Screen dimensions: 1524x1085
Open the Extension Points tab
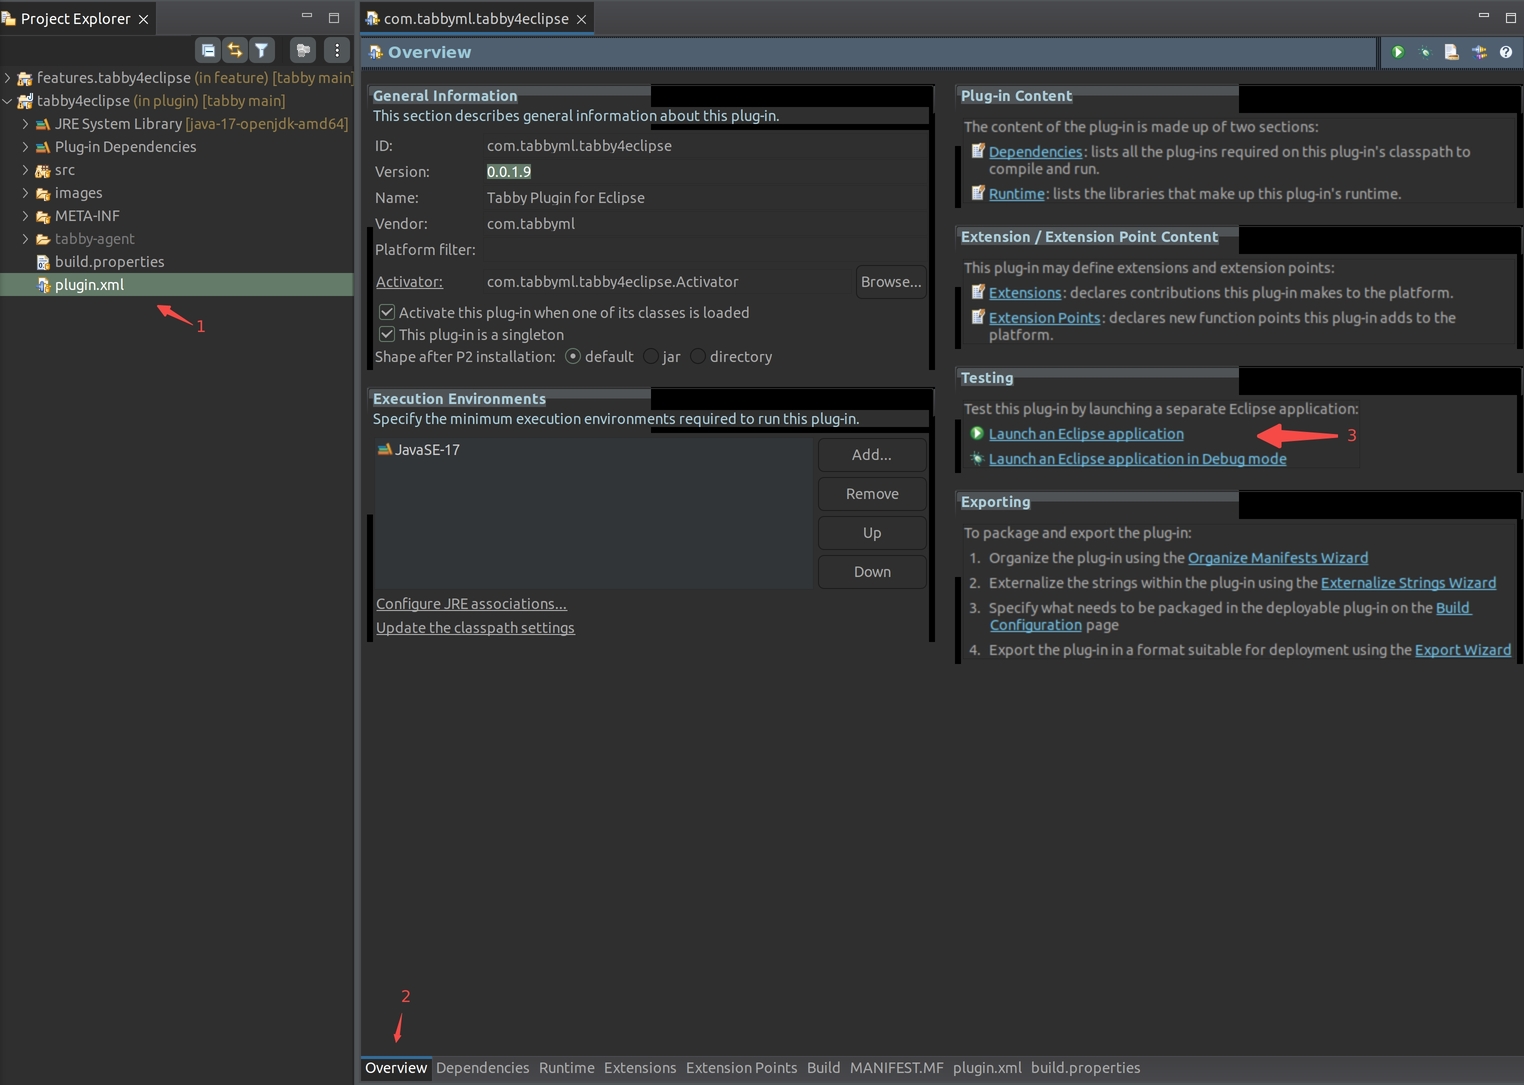tap(741, 1068)
